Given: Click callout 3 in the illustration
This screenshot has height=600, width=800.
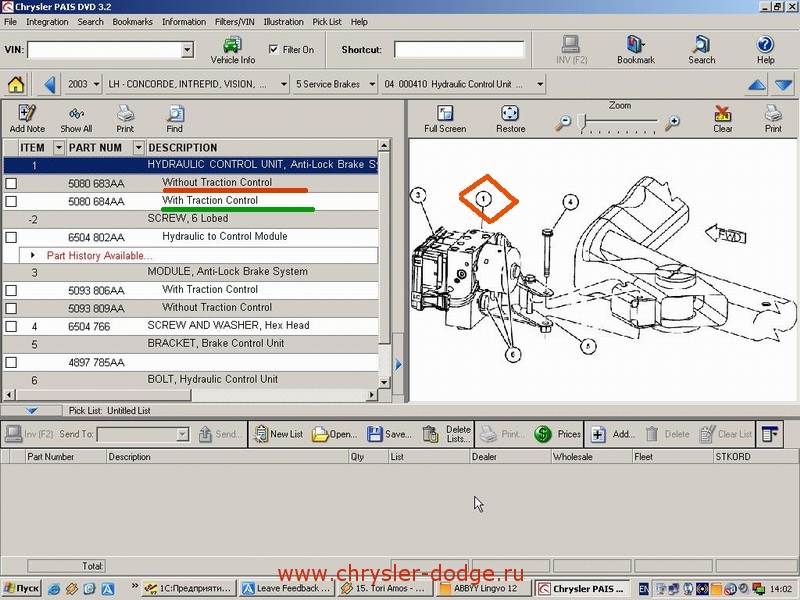Looking at the screenshot, I should pyautogui.click(x=418, y=195).
